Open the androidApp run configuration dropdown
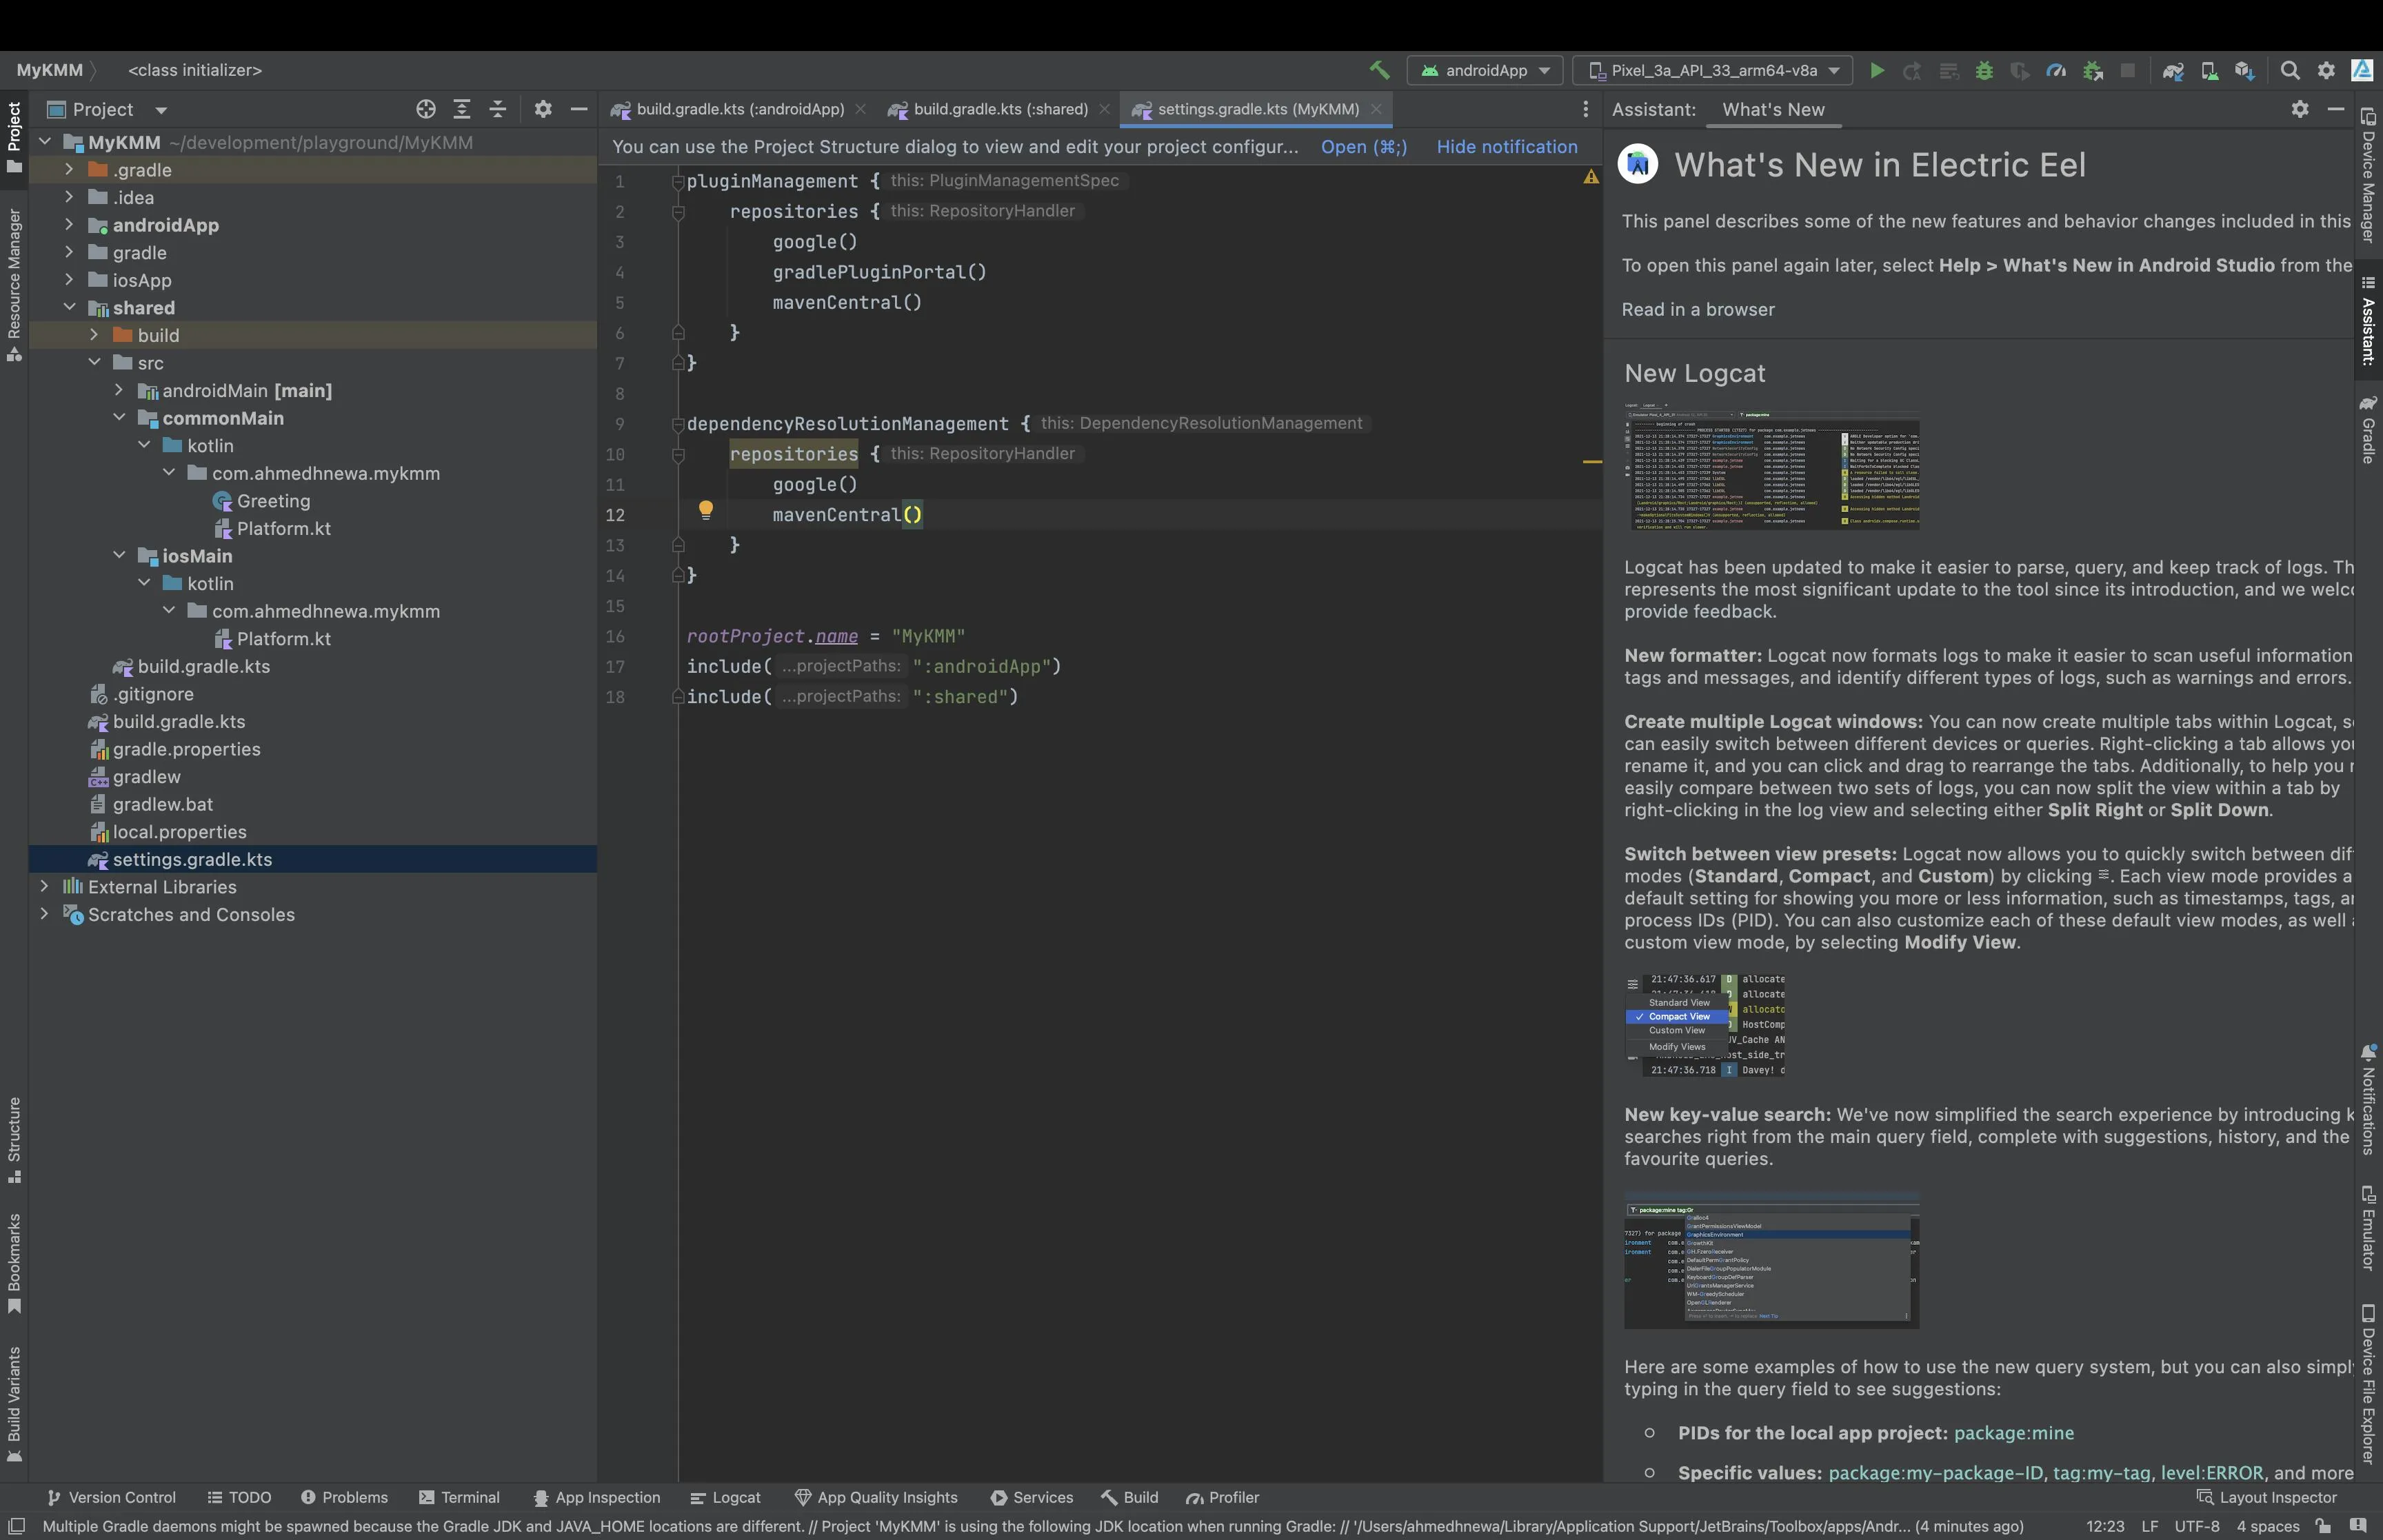The height and width of the screenshot is (1540, 2383). 1485,71
